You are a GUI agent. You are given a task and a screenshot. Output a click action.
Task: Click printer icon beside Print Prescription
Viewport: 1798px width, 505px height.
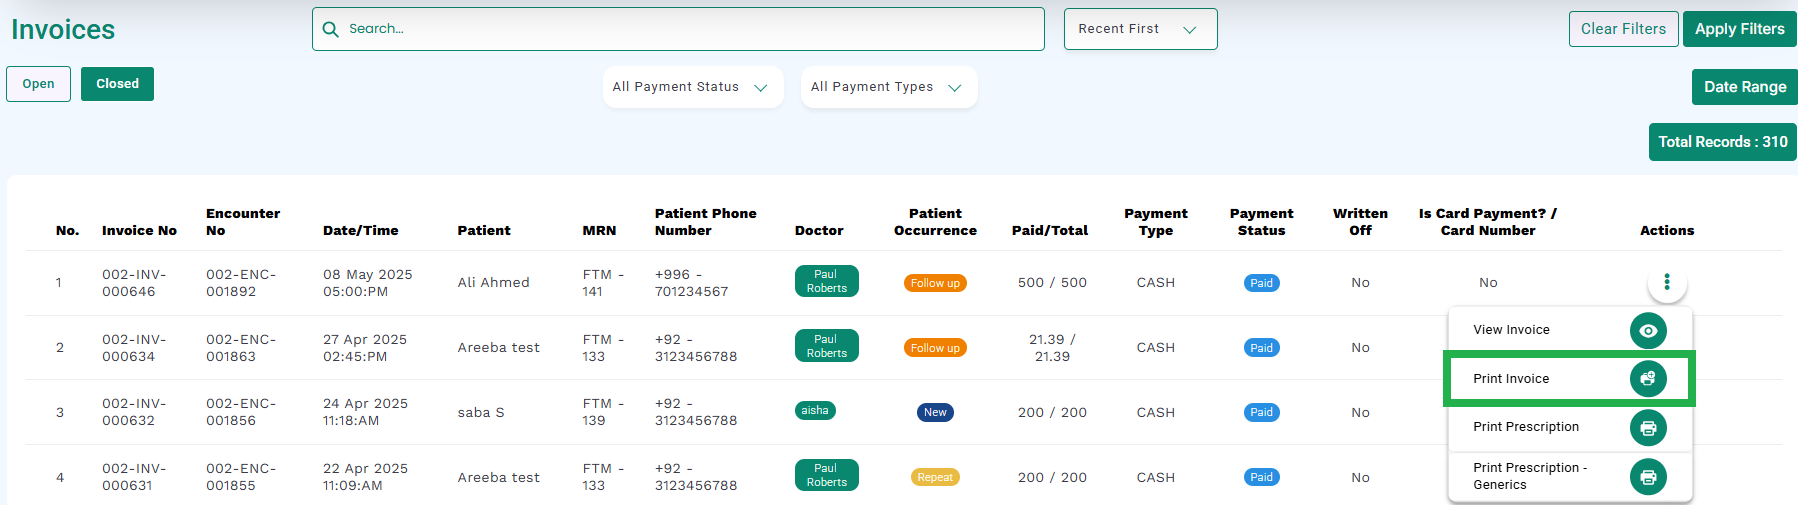1648,428
